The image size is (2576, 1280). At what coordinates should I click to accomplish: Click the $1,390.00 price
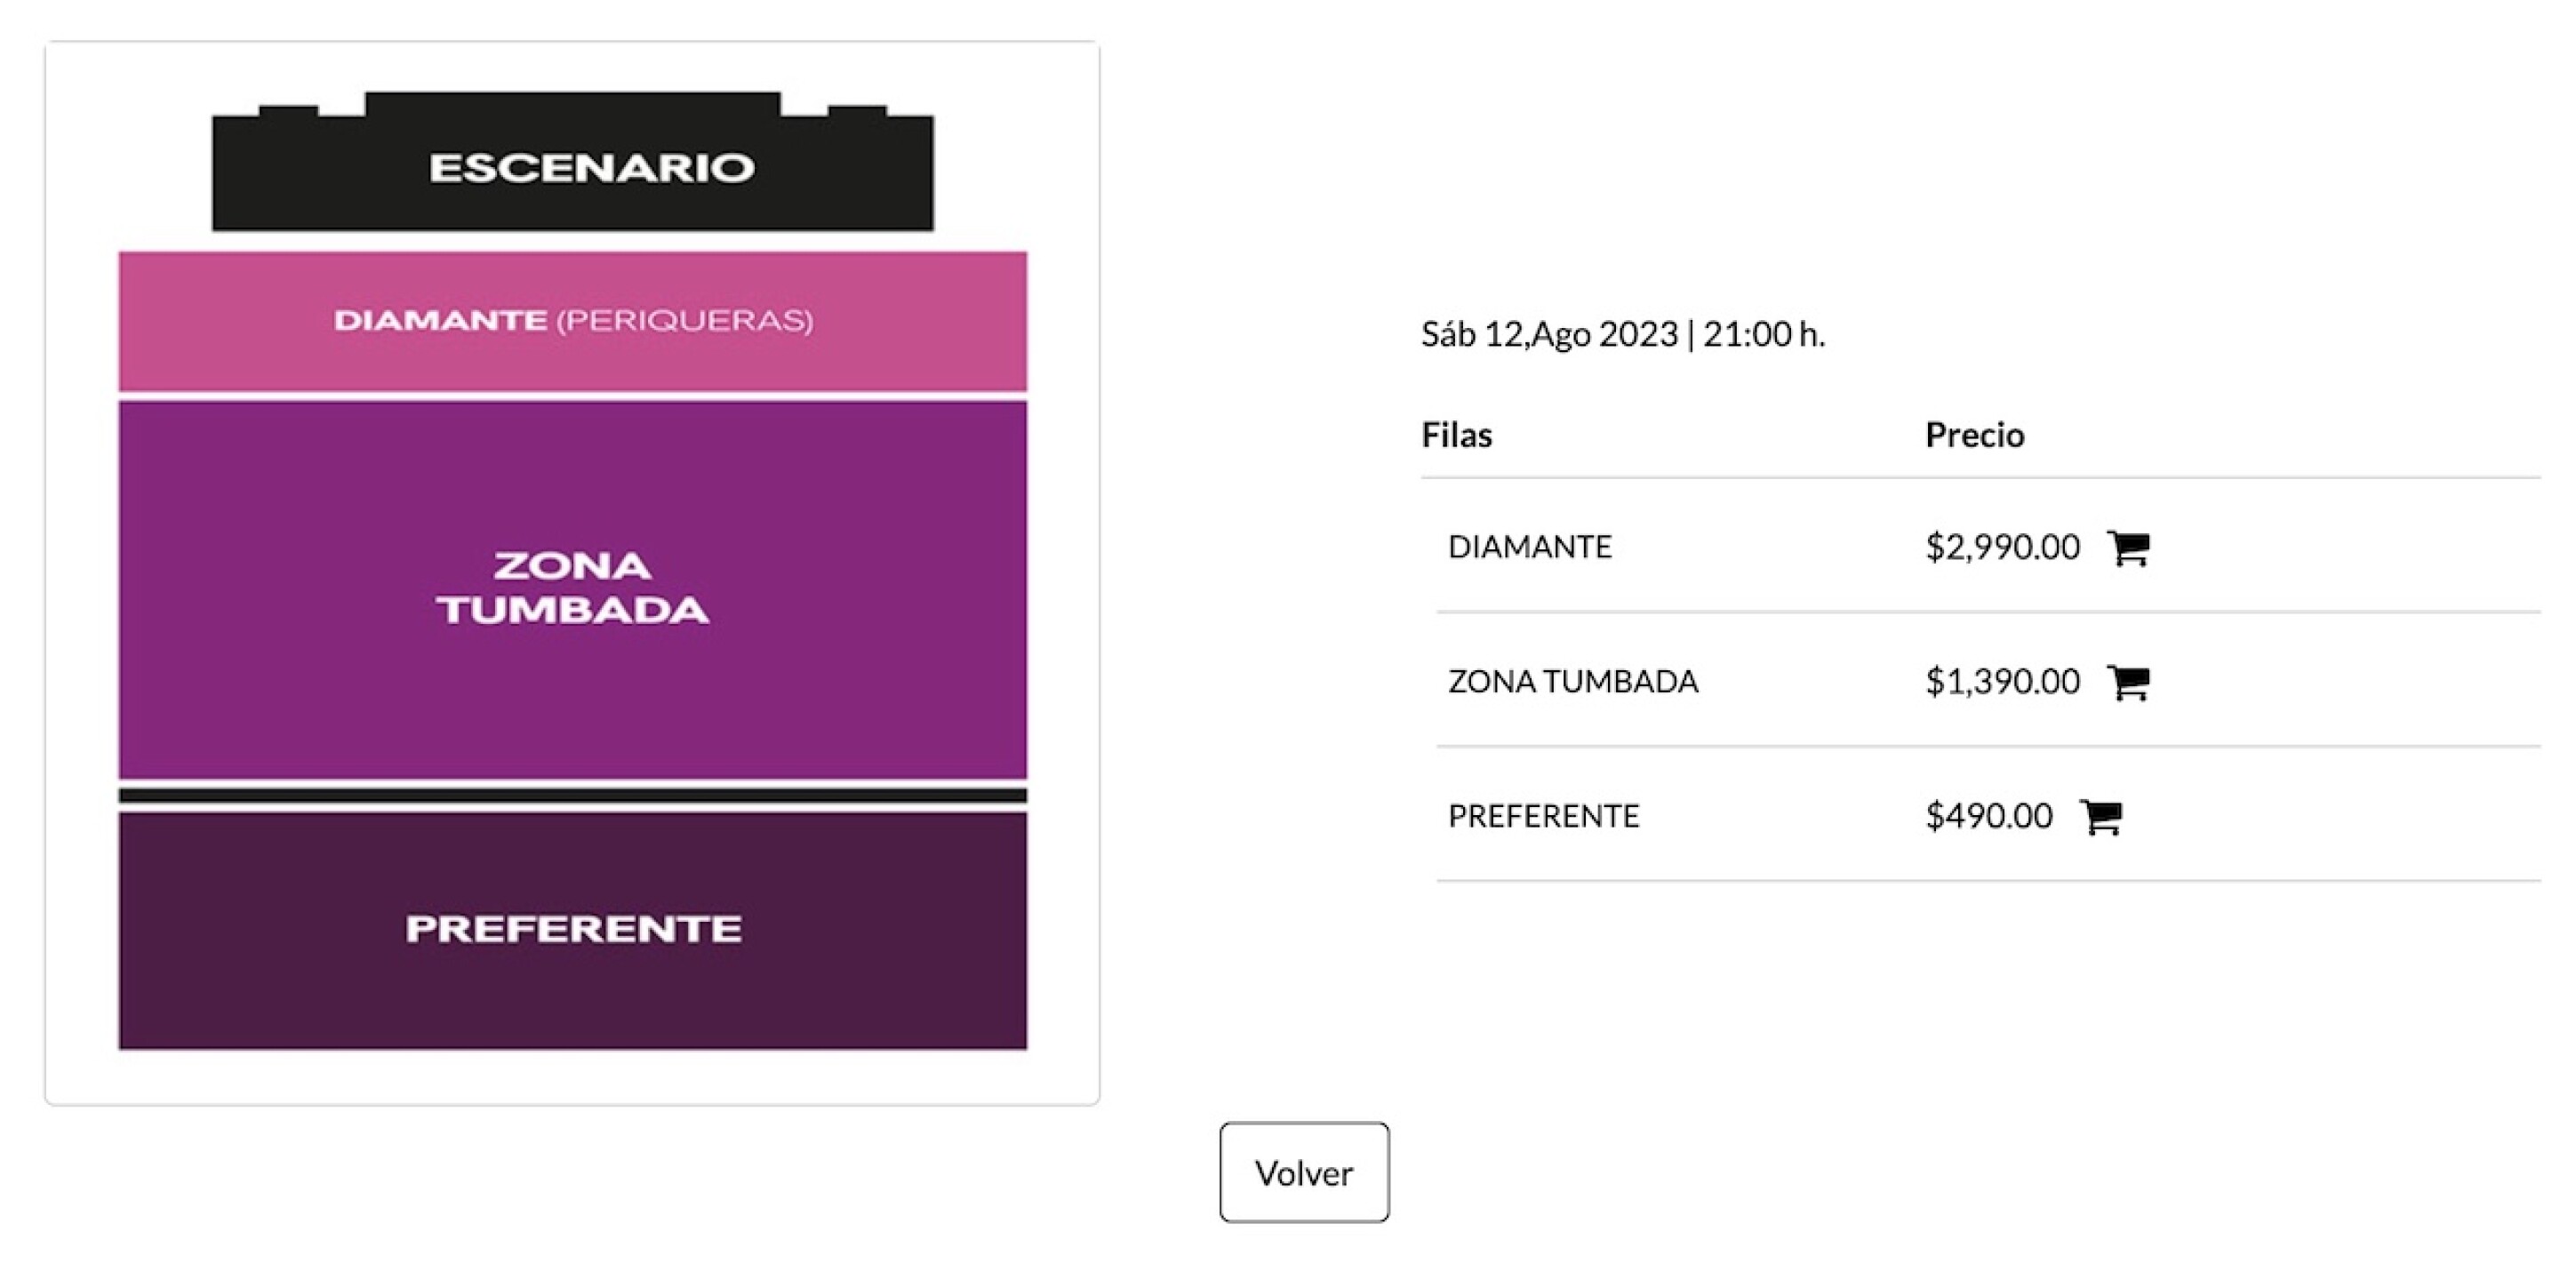(x=2002, y=682)
